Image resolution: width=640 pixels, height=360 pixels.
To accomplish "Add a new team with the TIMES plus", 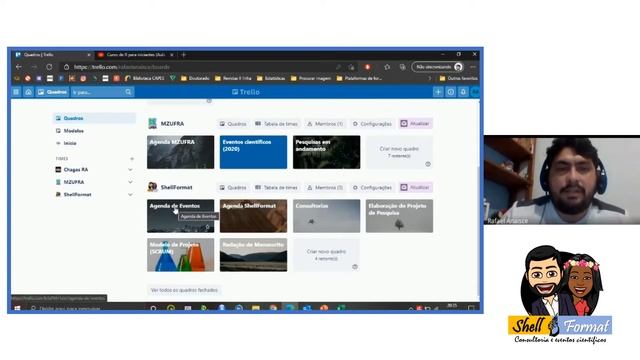I will (132, 158).
